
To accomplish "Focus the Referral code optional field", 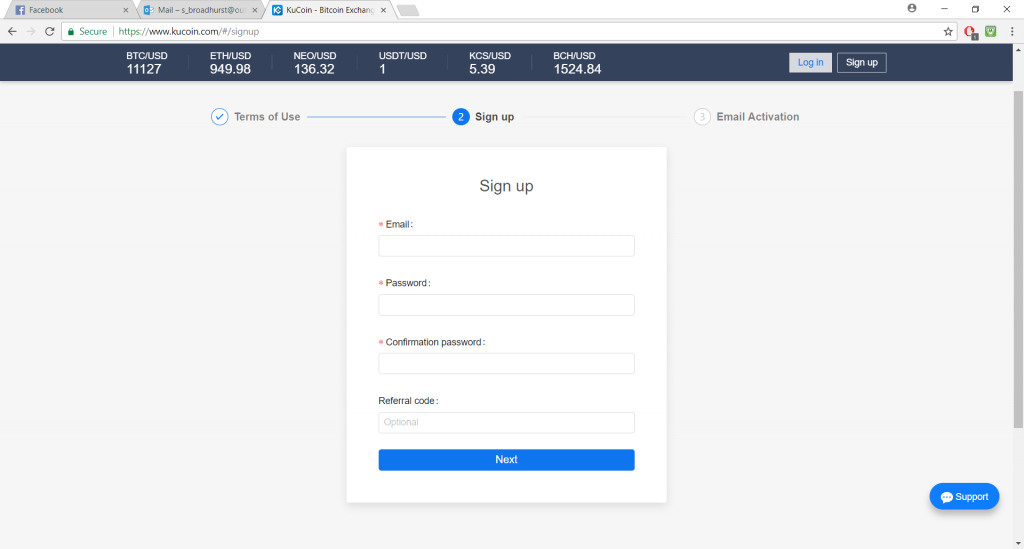I will pyautogui.click(x=506, y=422).
